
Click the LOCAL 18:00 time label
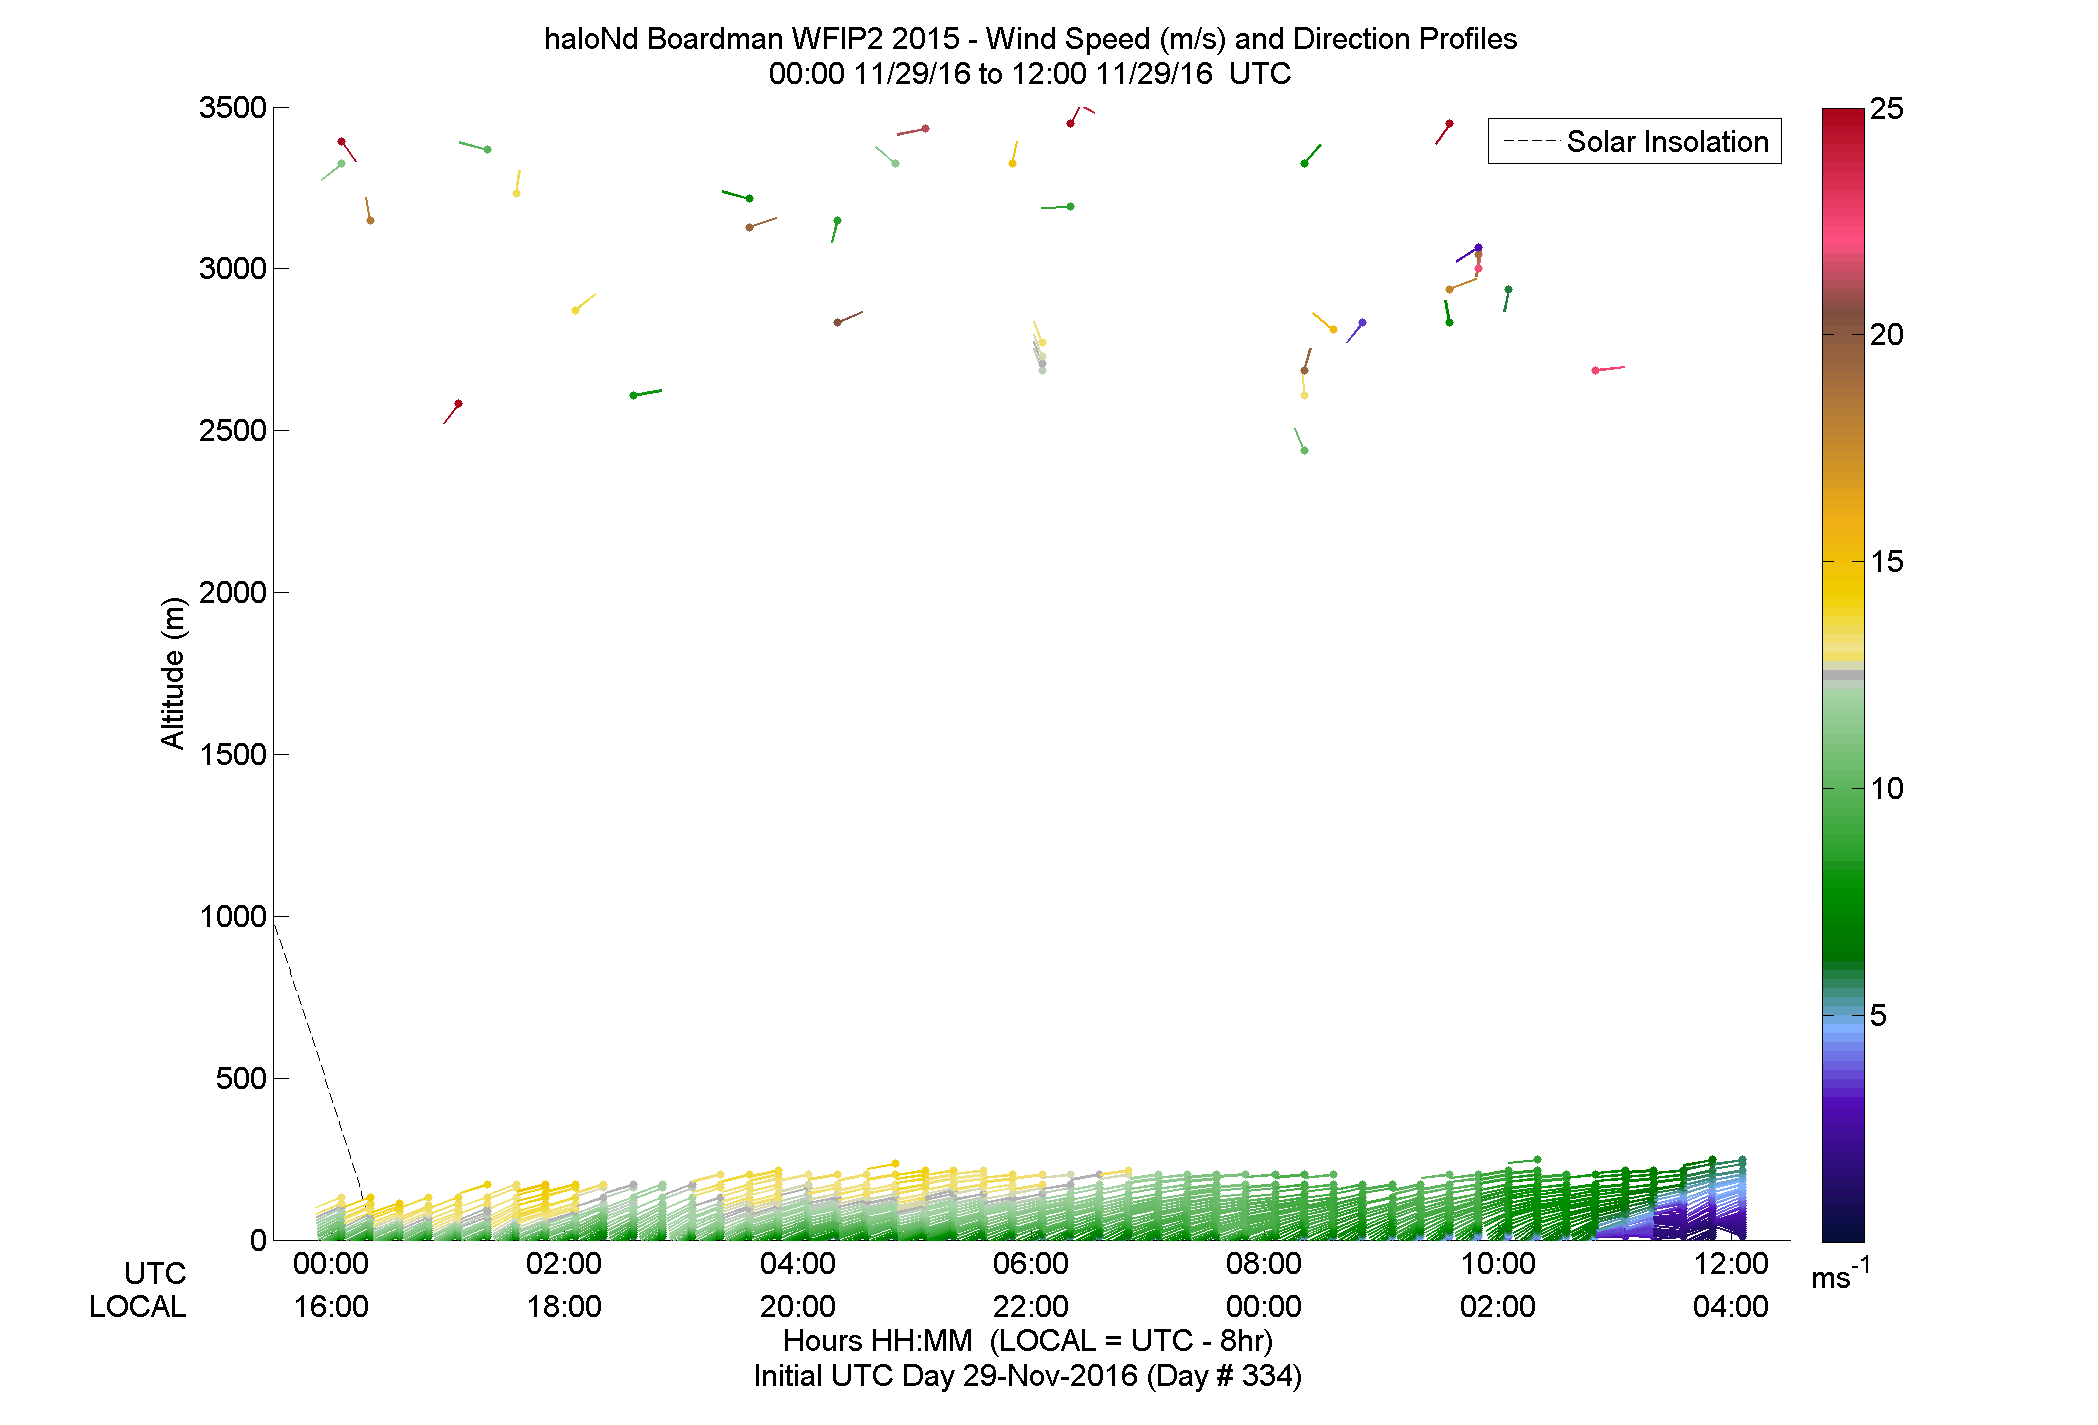pyautogui.click(x=564, y=1307)
